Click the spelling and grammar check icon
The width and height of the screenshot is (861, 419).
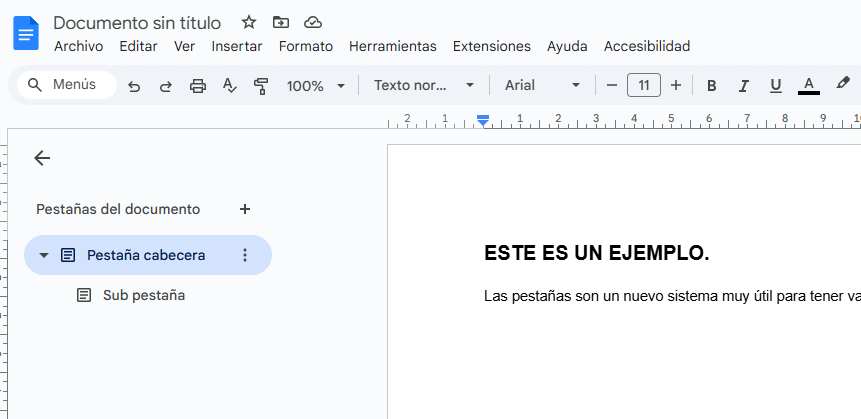coord(229,86)
